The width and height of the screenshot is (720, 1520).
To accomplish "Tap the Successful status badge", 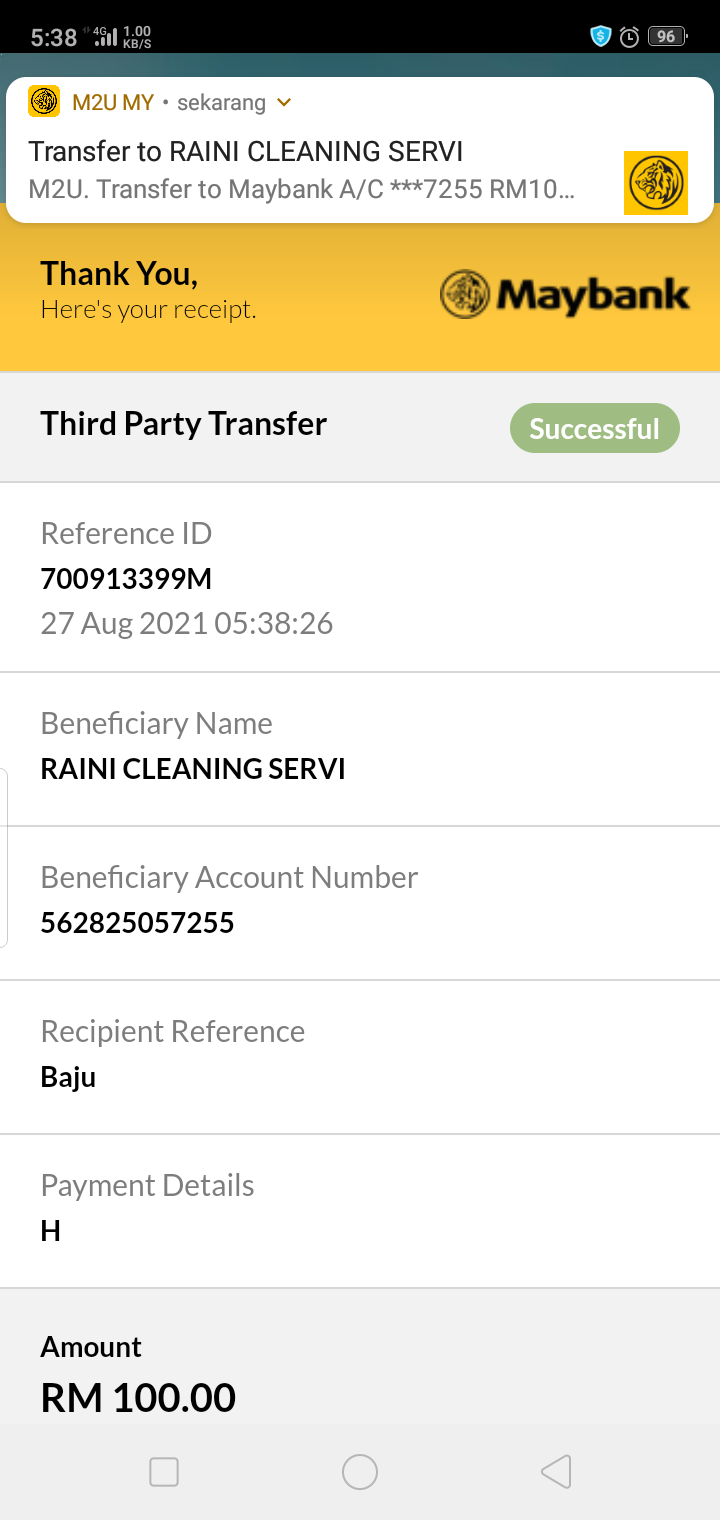I will (595, 429).
